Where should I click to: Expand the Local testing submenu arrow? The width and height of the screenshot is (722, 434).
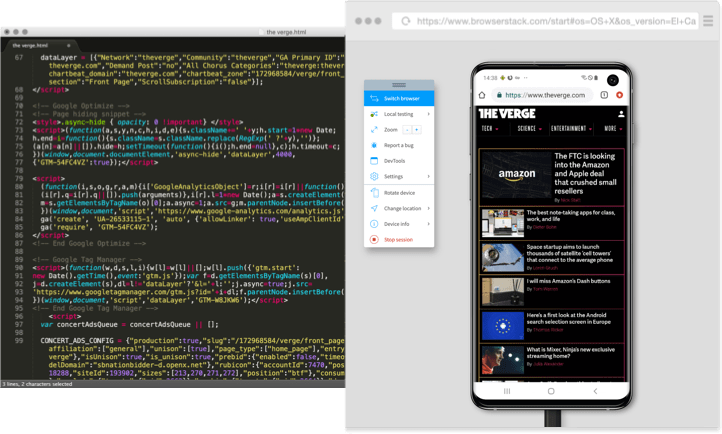(x=428, y=114)
